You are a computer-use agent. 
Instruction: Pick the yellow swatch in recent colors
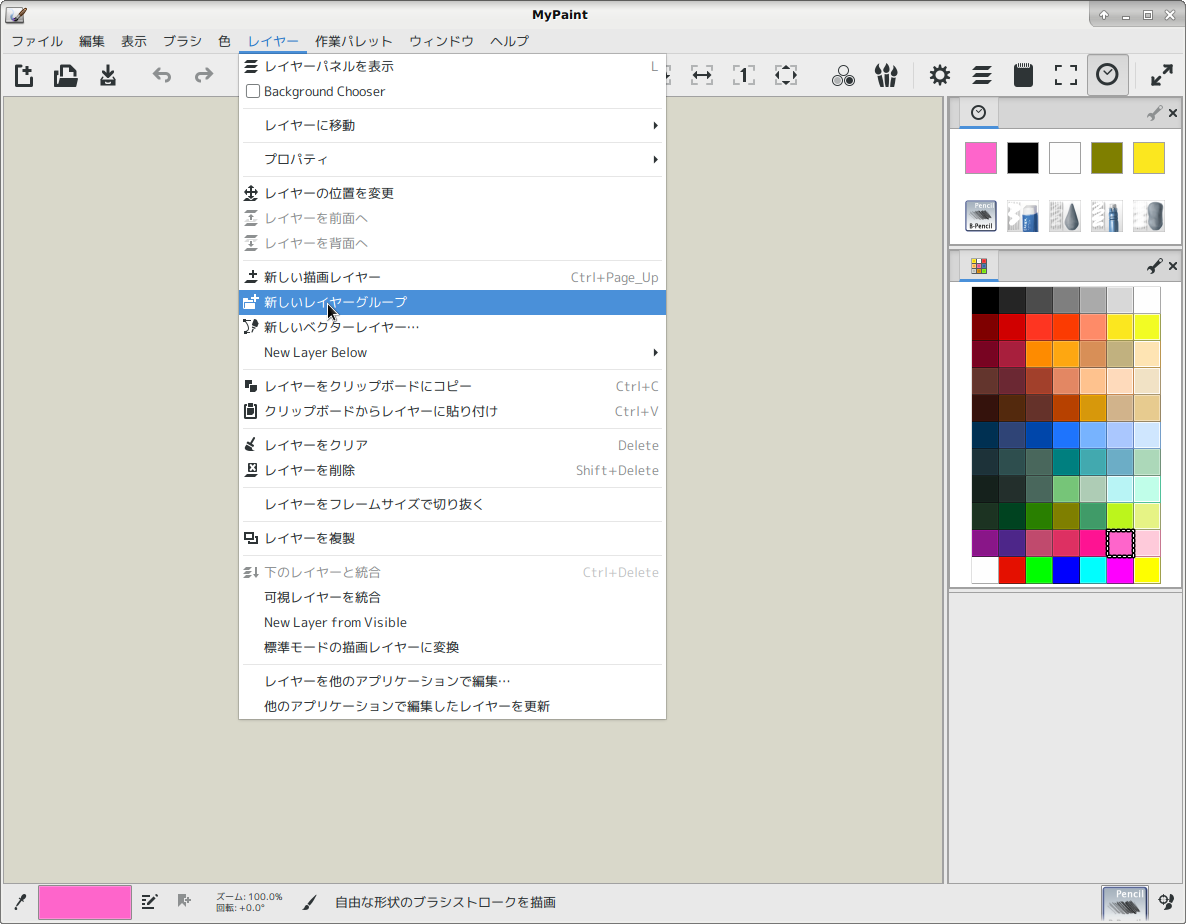[x=1148, y=158]
